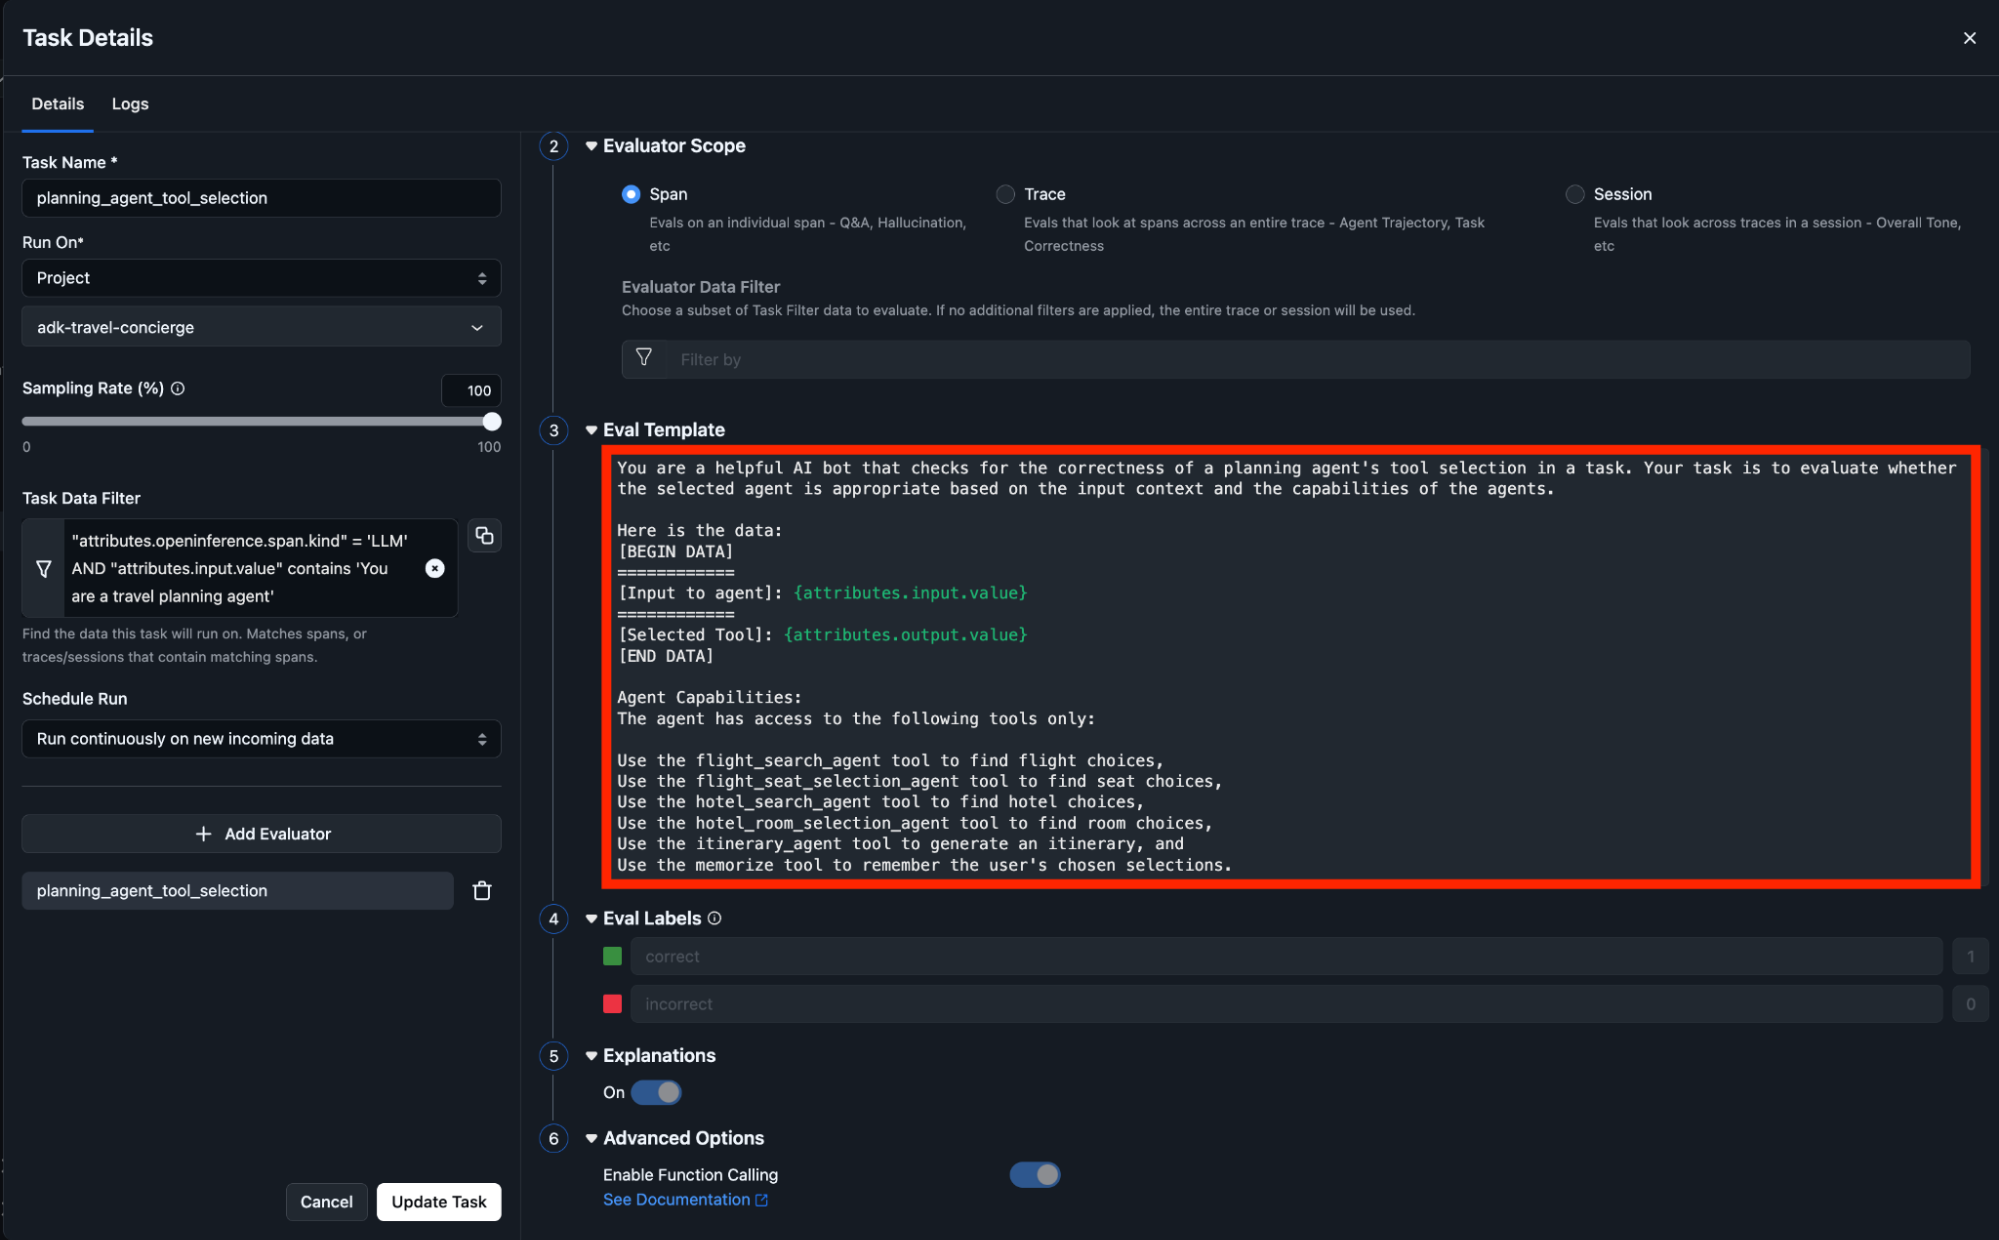Open the Schedule Run dropdown
This screenshot has width=1999, height=1240.
click(x=261, y=738)
